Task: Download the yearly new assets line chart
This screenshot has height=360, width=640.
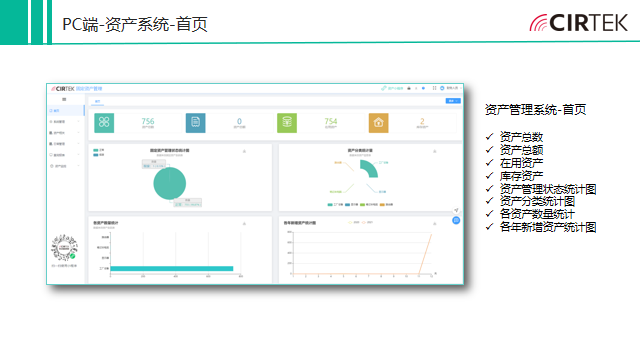Action: point(435,224)
